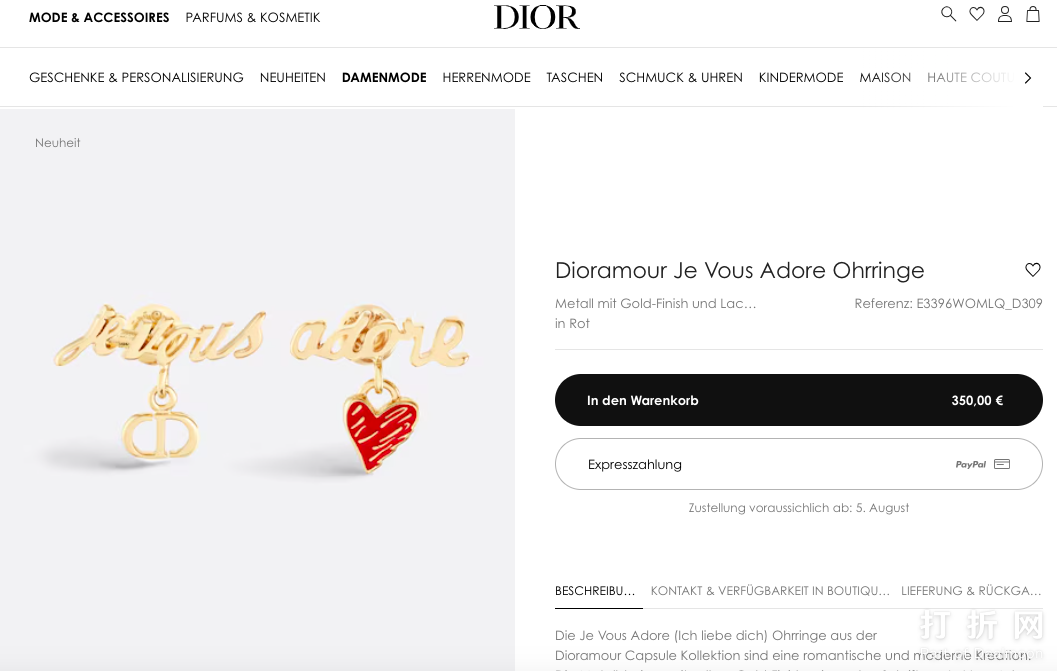Open Schmuck & Uhren category
The width and height of the screenshot is (1057, 671).
[x=681, y=78]
